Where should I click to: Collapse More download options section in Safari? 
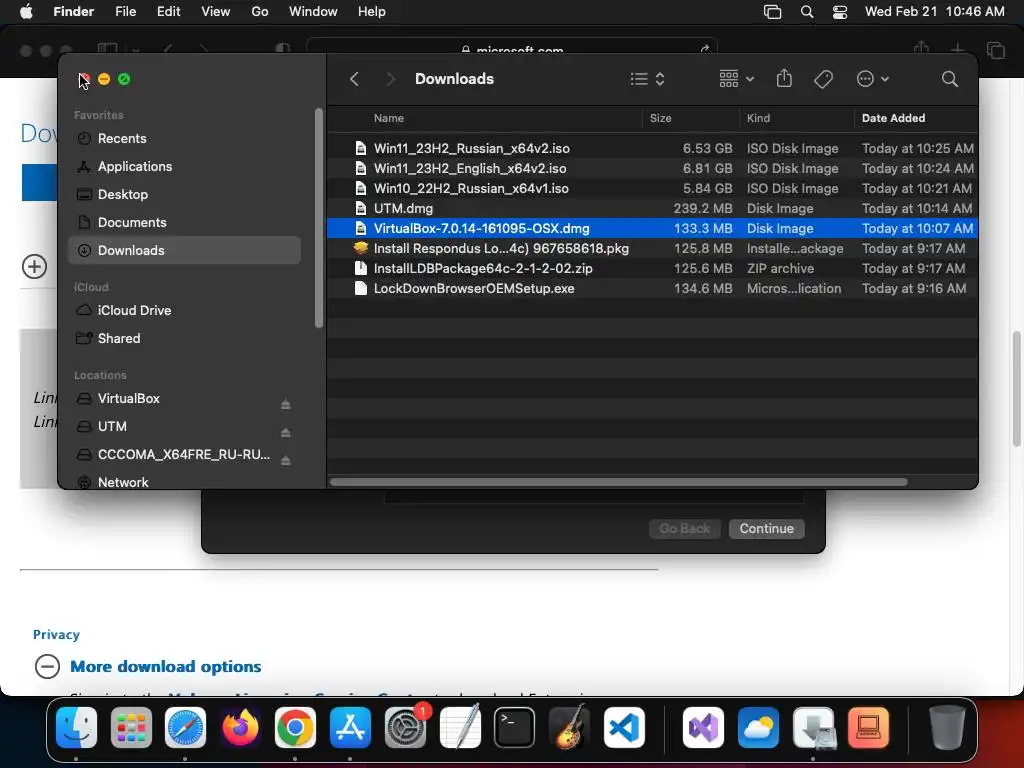point(47,667)
